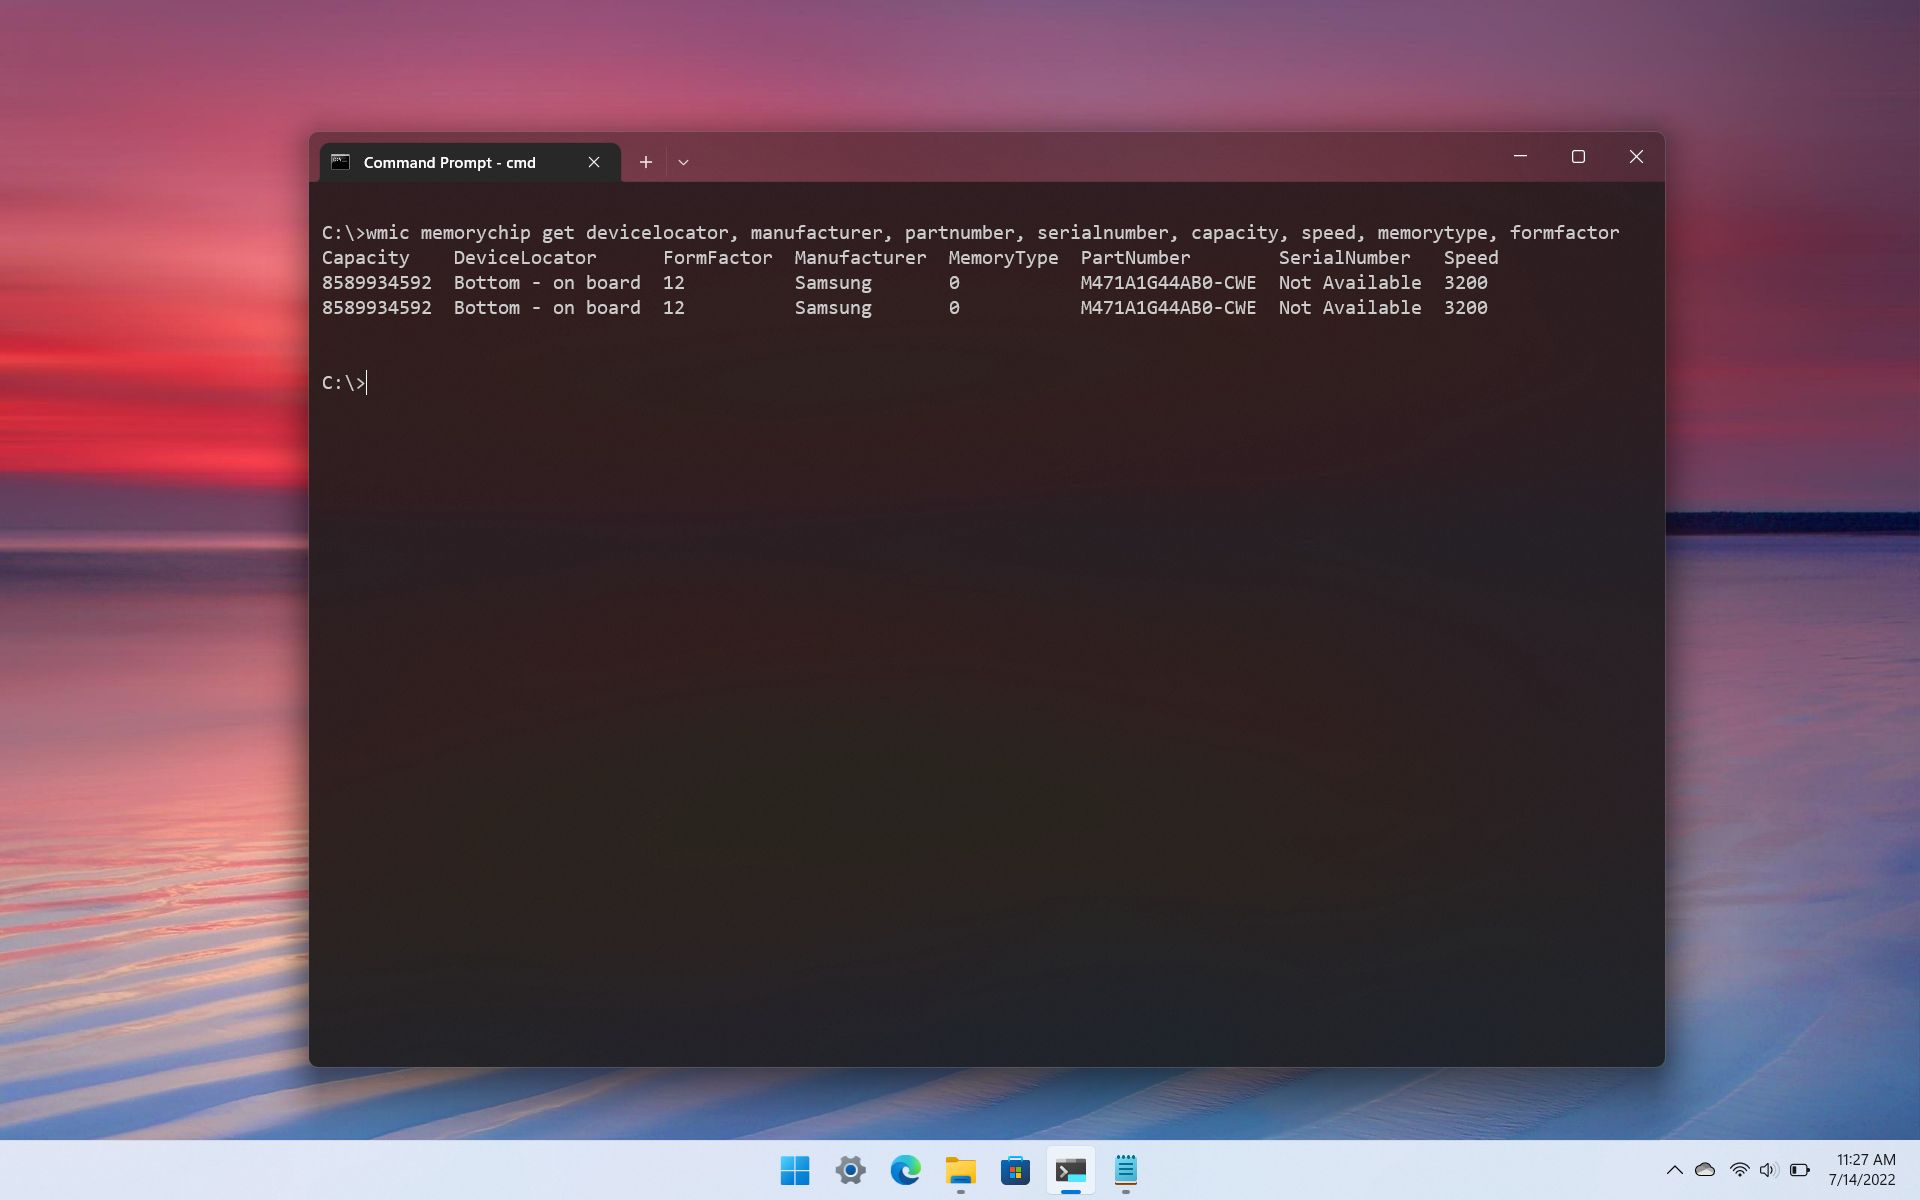This screenshot has width=1920, height=1200.
Task: Expand hidden icons in the system tray
Action: point(1674,1170)
